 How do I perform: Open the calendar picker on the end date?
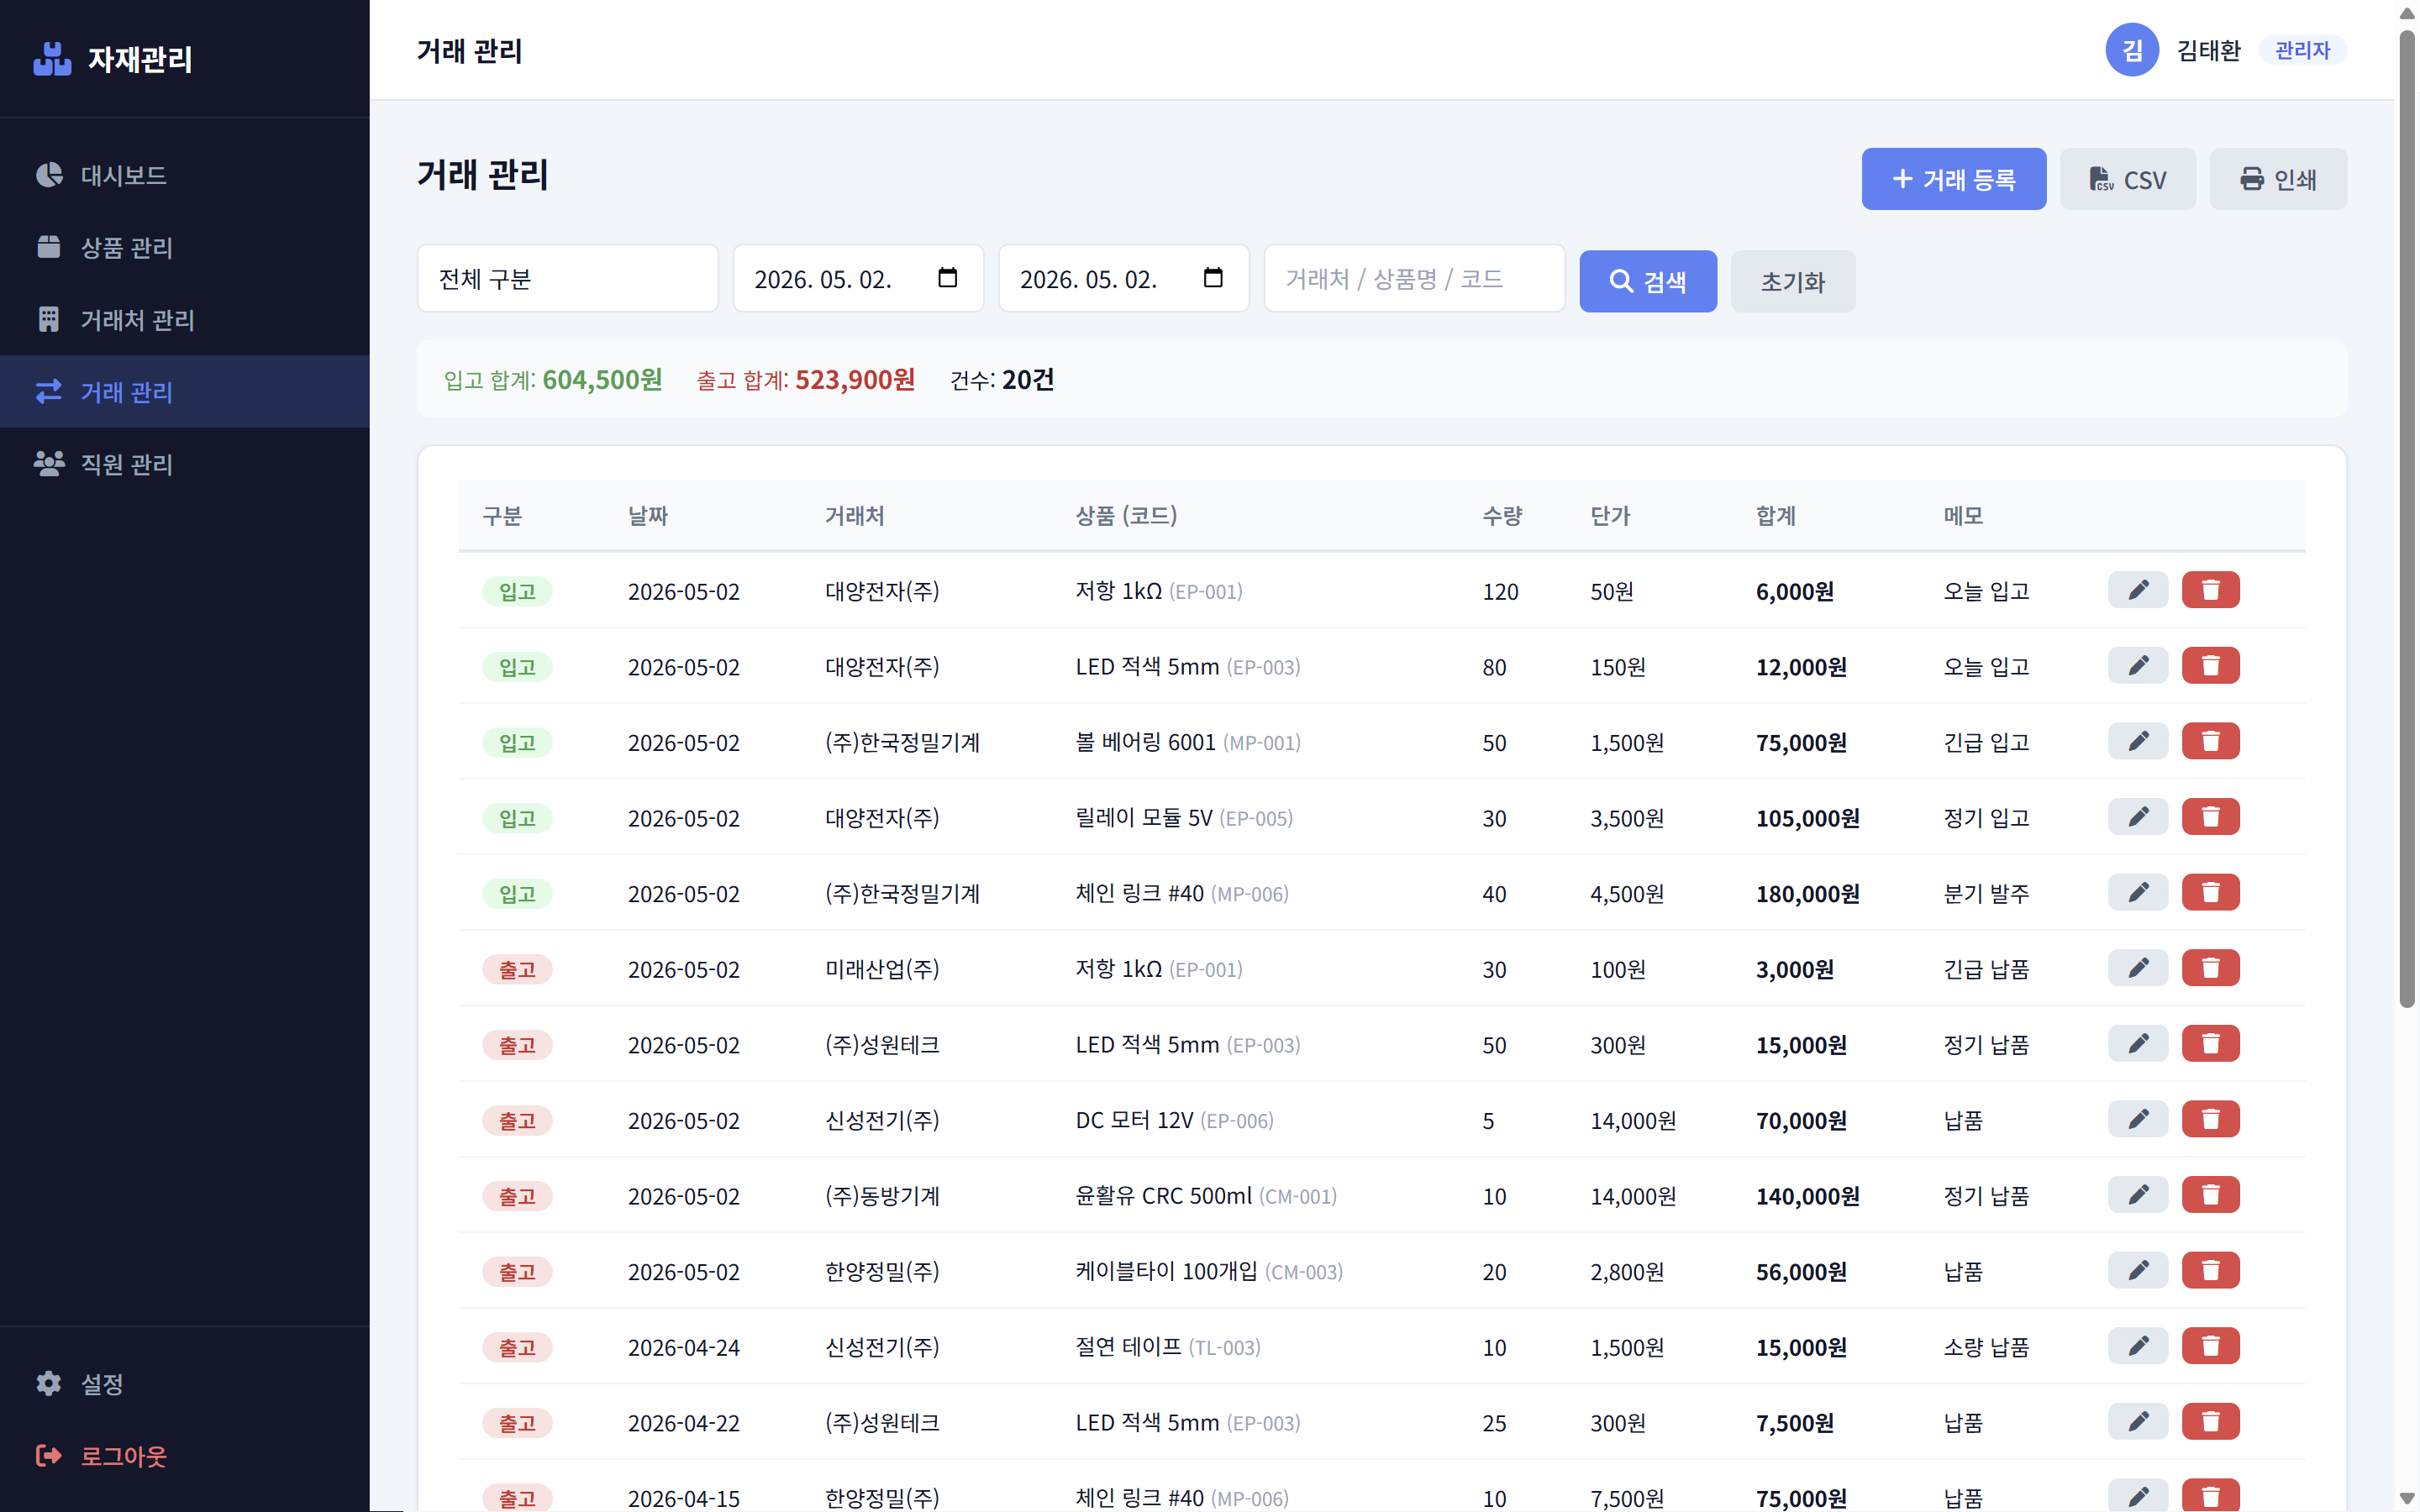tap(1212, 278)
